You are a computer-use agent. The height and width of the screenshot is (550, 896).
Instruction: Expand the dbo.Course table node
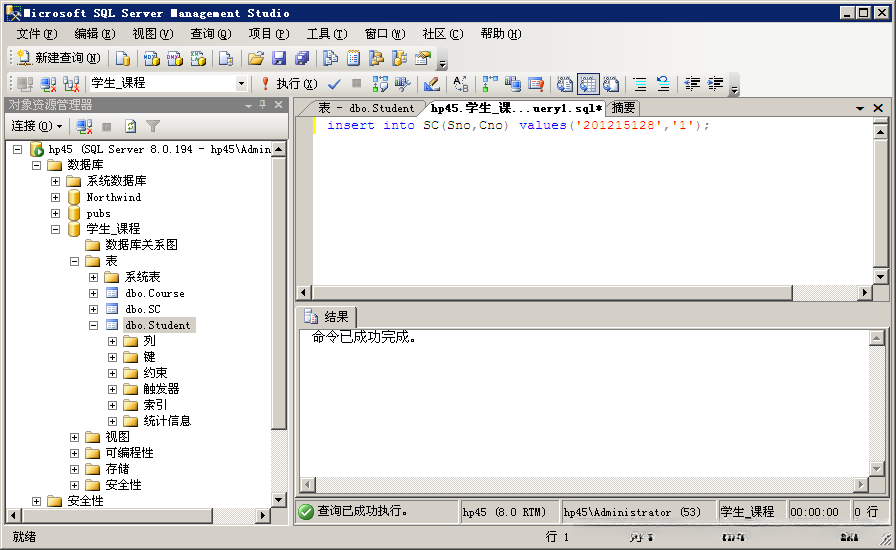(x=94, y=293)
